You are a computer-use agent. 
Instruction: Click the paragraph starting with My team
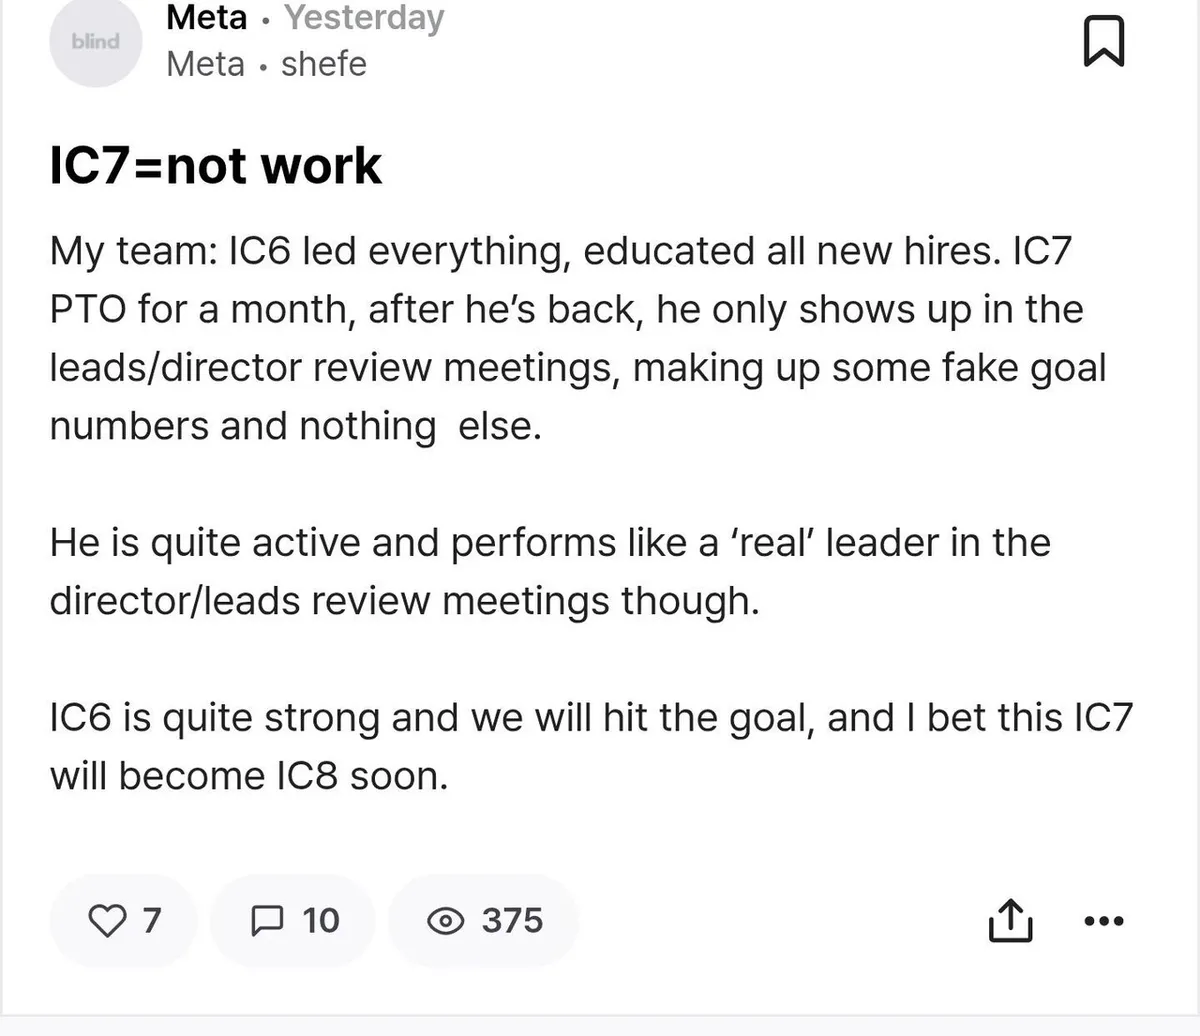[x=560, y=310]
